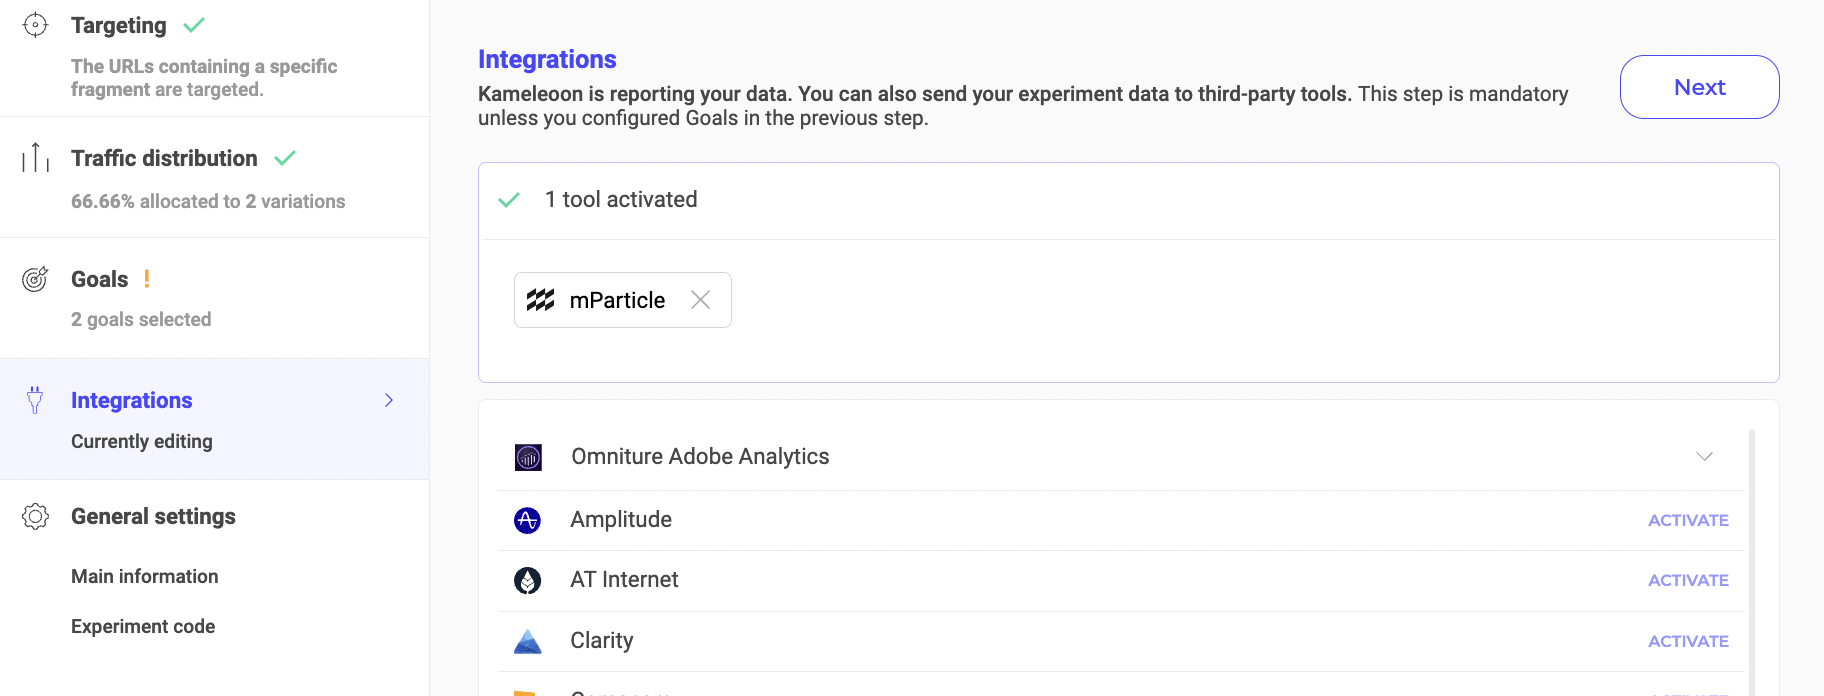The height and width of the screenshot is (696, 1824).
Task: Click the Omniture Adobe Analytics logo icon
Action: tap(528, 457)
